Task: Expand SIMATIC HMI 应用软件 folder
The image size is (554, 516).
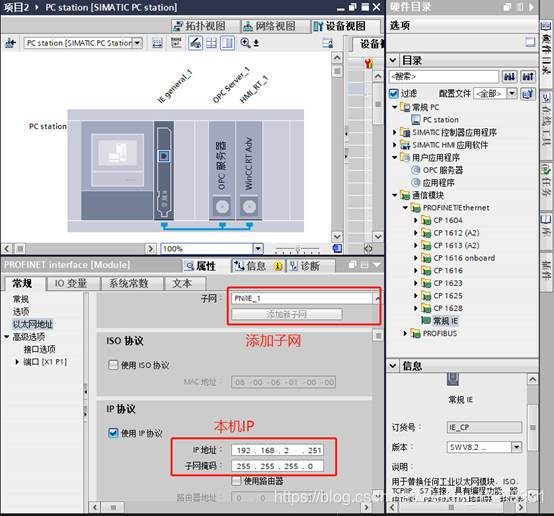Action: (395, 145)
